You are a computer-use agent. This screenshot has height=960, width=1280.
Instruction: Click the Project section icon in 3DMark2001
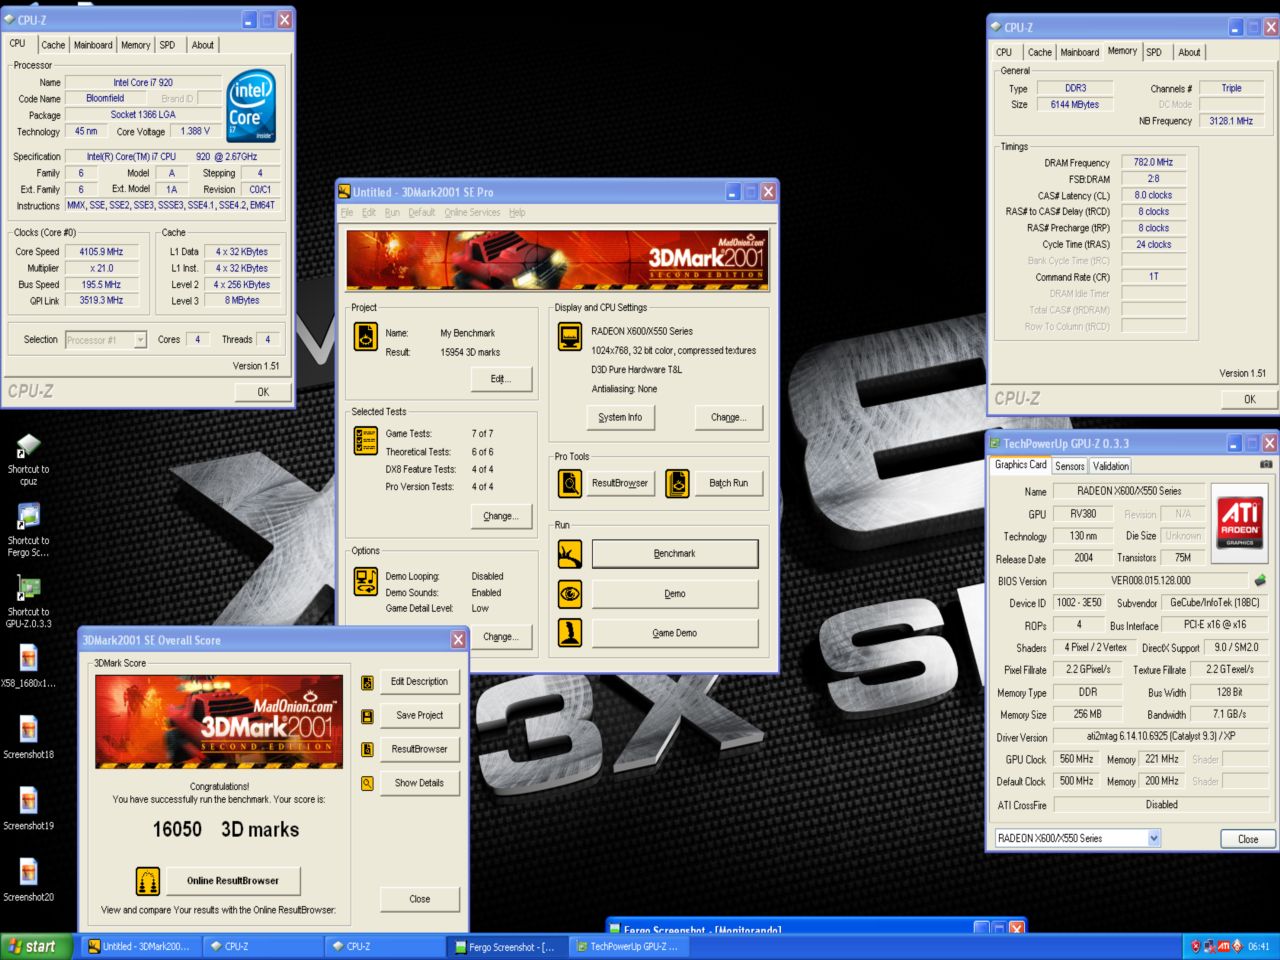(366, 337)
